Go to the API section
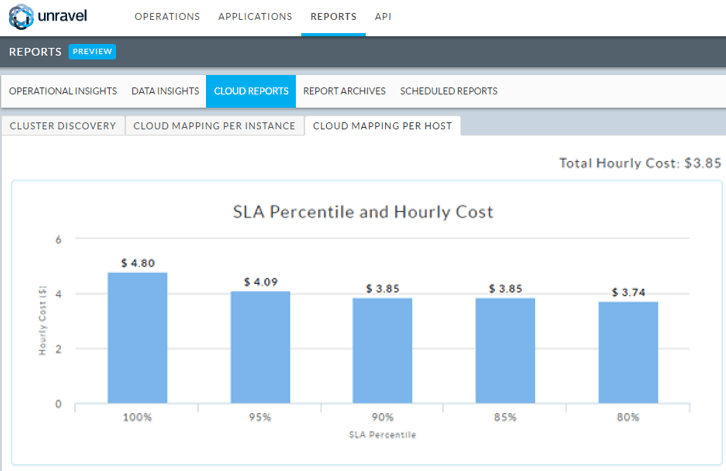 tap(383, 17)
